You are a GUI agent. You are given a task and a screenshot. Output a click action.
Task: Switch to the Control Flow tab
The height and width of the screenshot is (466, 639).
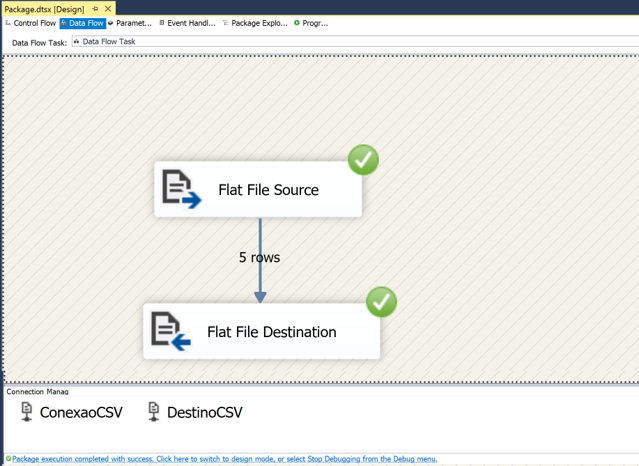(31, 23)
